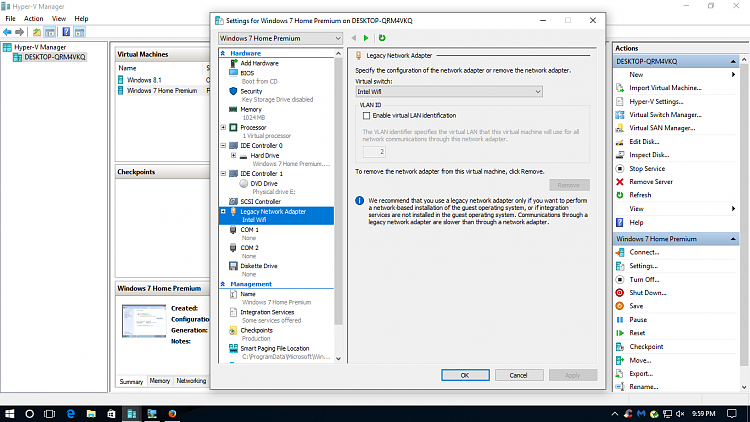Expand the Processor tree node
Screen dimensions: 750x422
tap(223, 127)
